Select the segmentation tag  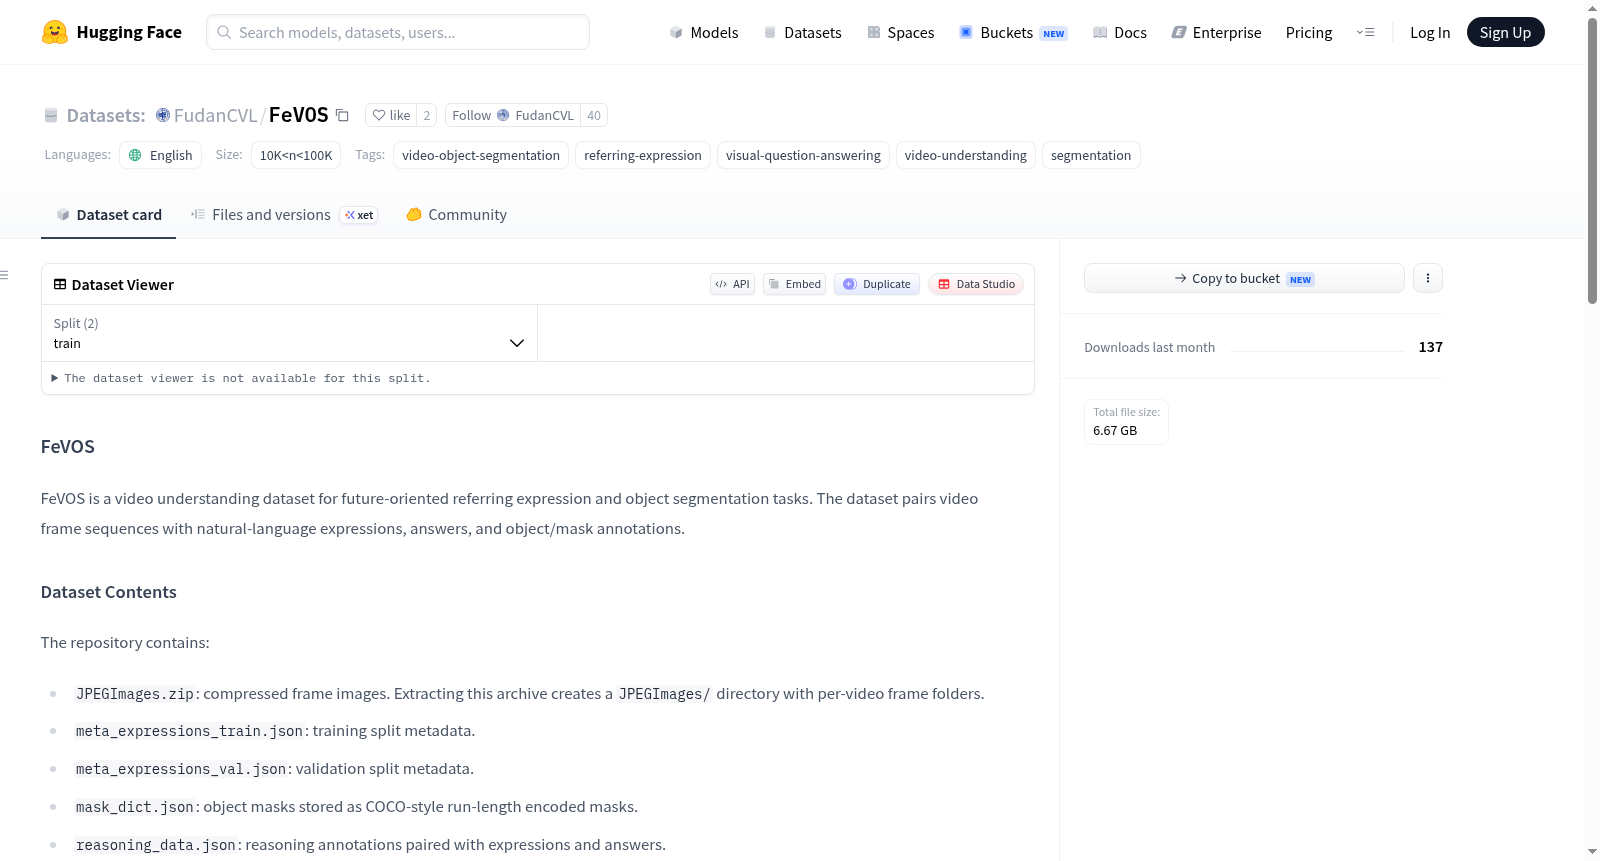[x=1091, y=155]
